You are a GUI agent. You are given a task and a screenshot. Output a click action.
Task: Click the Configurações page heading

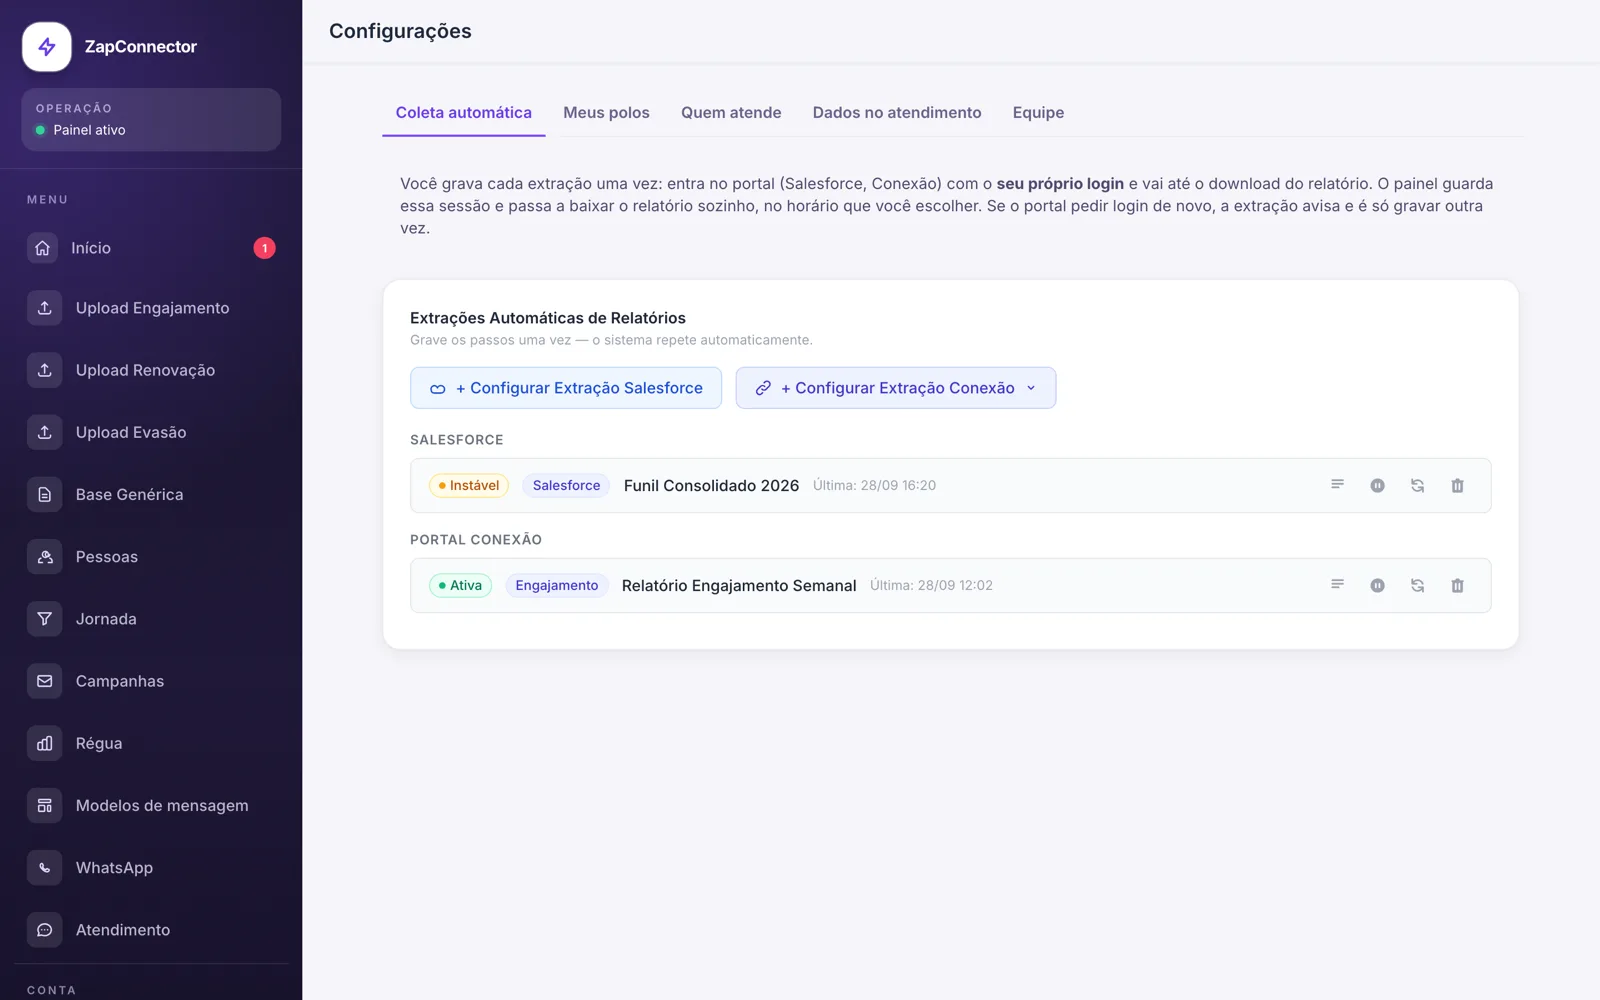coord(400,31)
